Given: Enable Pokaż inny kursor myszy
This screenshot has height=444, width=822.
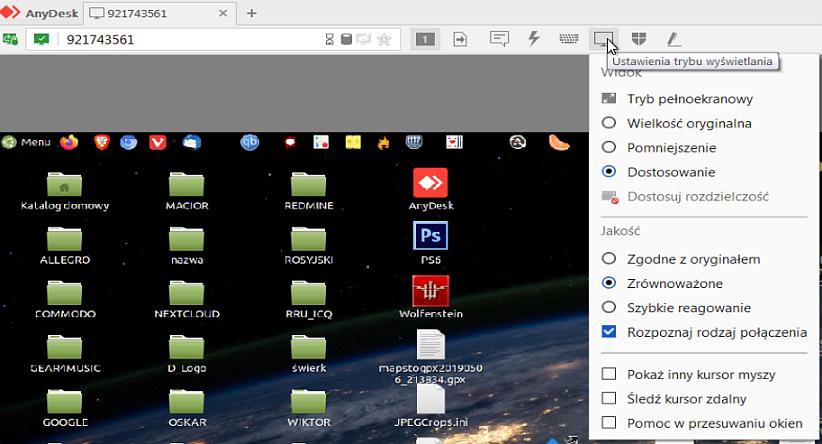Looking at the screenshot, I should pos(609,374).
